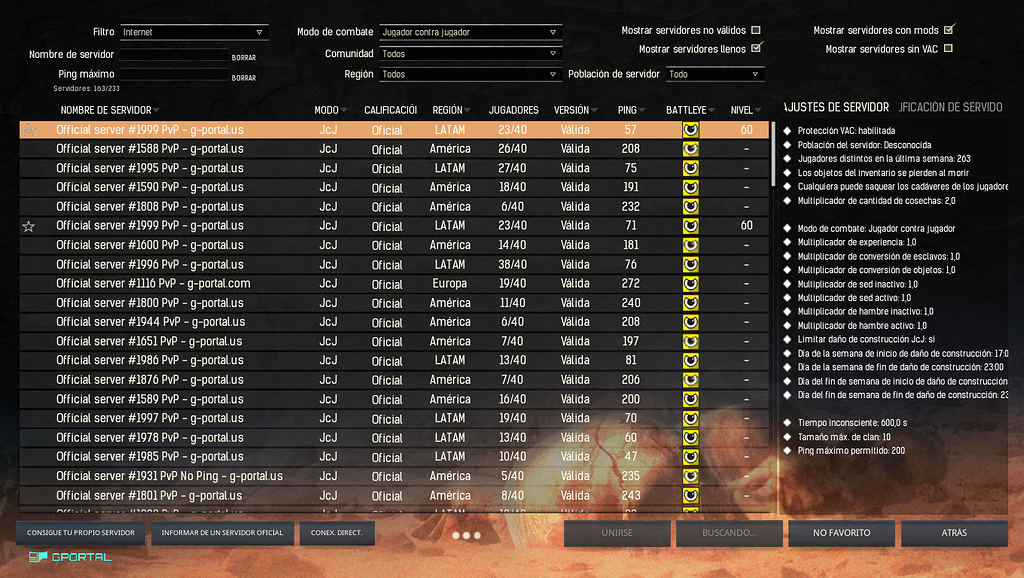1024x578 pixels.
Task: Click the orange icon on the highlighted server row
Action: coord(29,128)
